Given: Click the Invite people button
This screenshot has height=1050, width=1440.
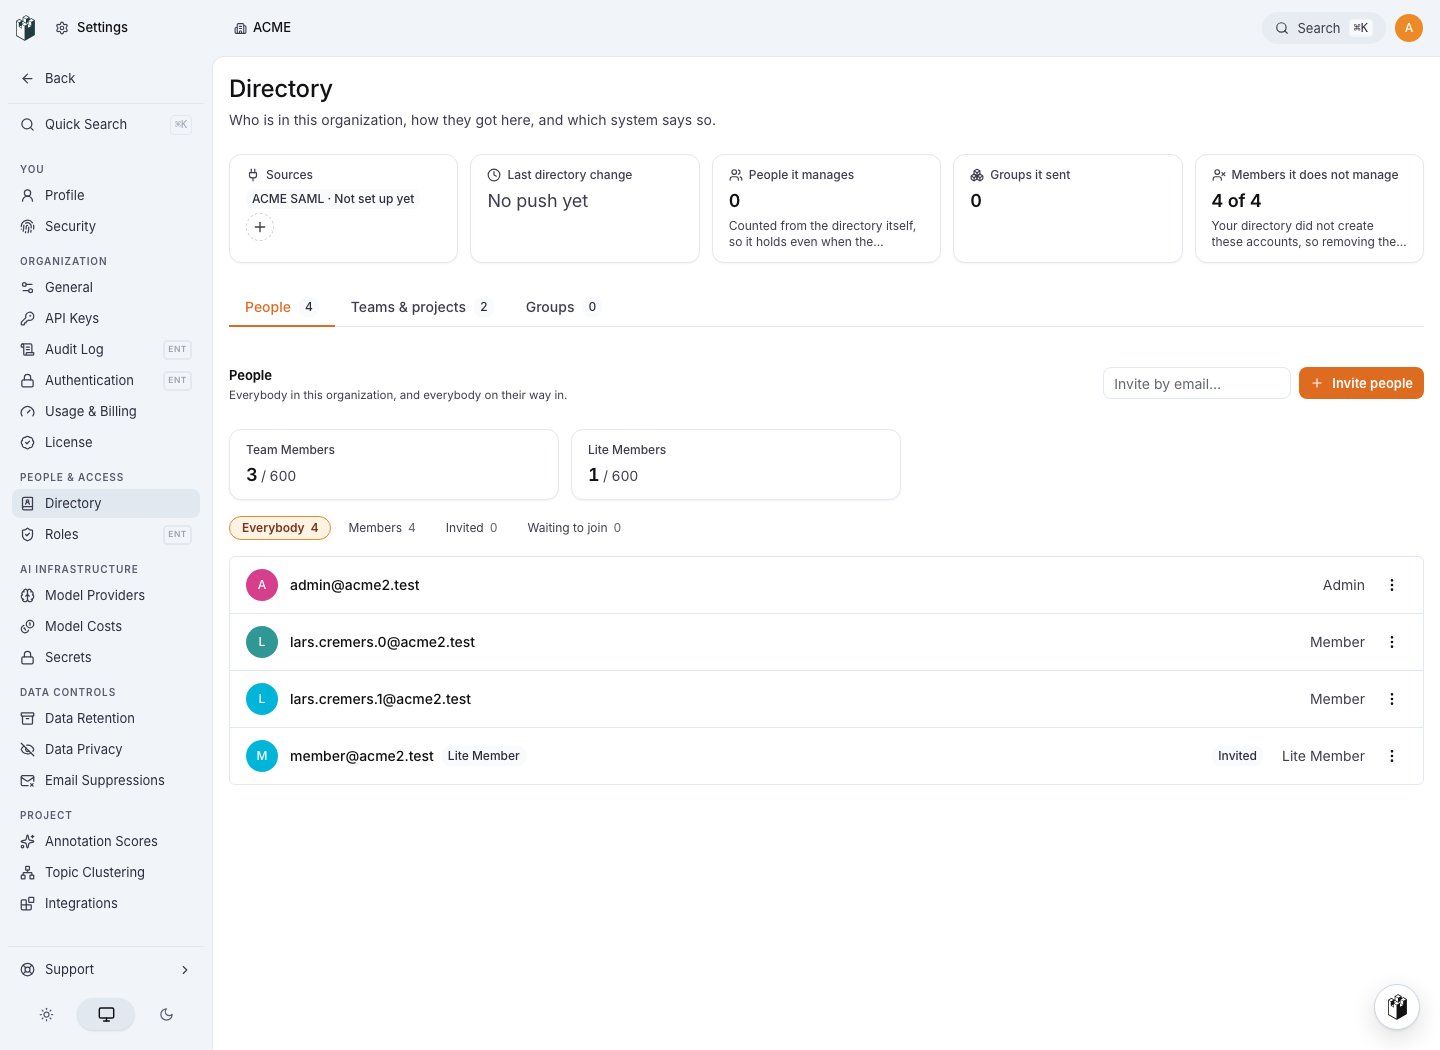Looking at the screenshot, I should coord(1361,383).
